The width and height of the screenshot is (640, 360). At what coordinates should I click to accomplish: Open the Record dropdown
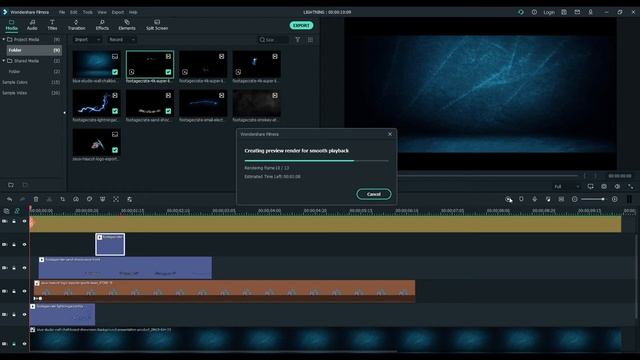click(x=122, y=40)
